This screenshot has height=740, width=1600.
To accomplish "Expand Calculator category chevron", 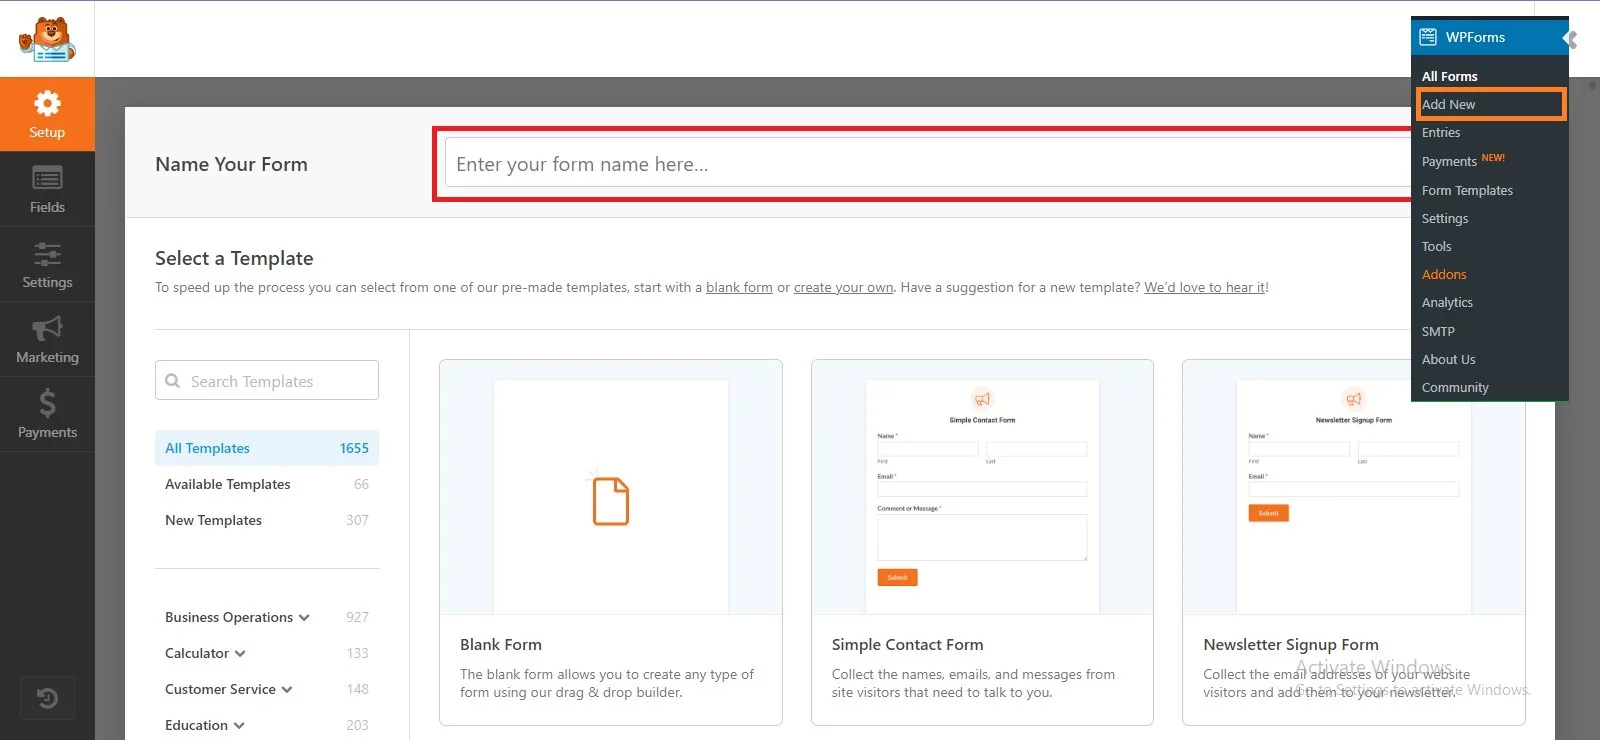I will pyautogui.click(x=240, y=654).
